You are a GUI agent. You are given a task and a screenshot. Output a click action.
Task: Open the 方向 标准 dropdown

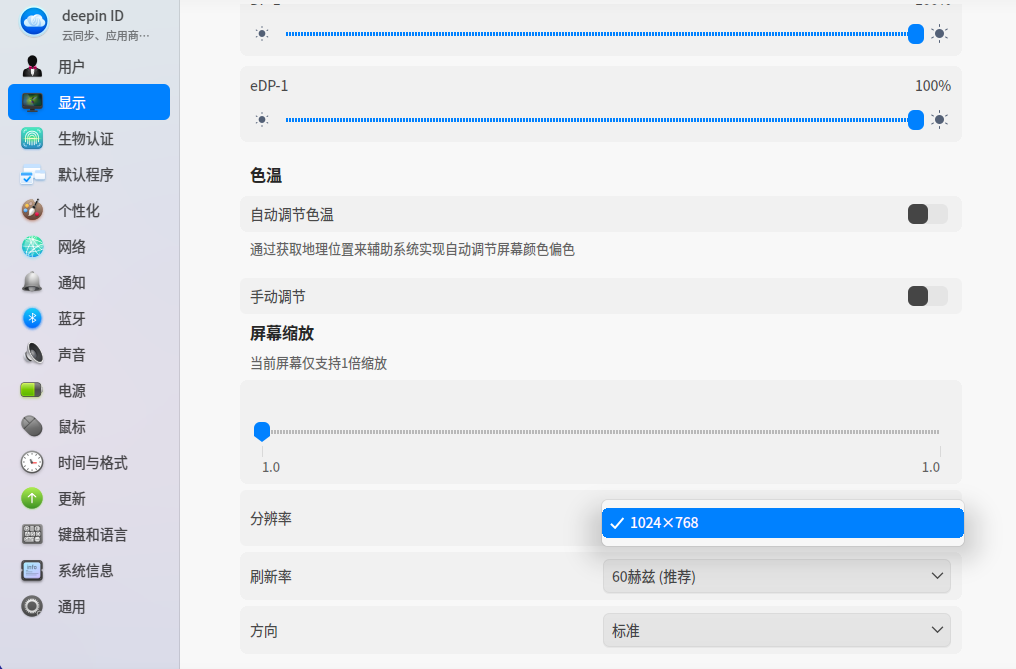click(777, 630)
